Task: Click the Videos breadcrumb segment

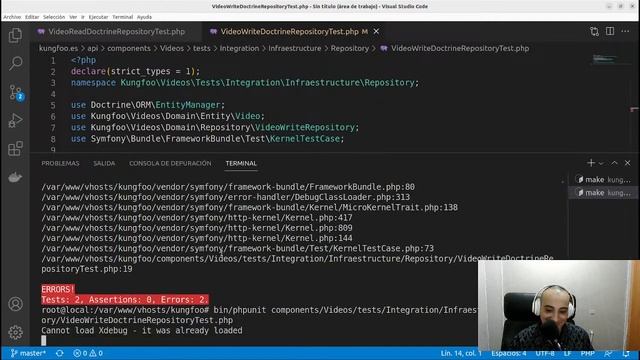Action: [172, 48]
